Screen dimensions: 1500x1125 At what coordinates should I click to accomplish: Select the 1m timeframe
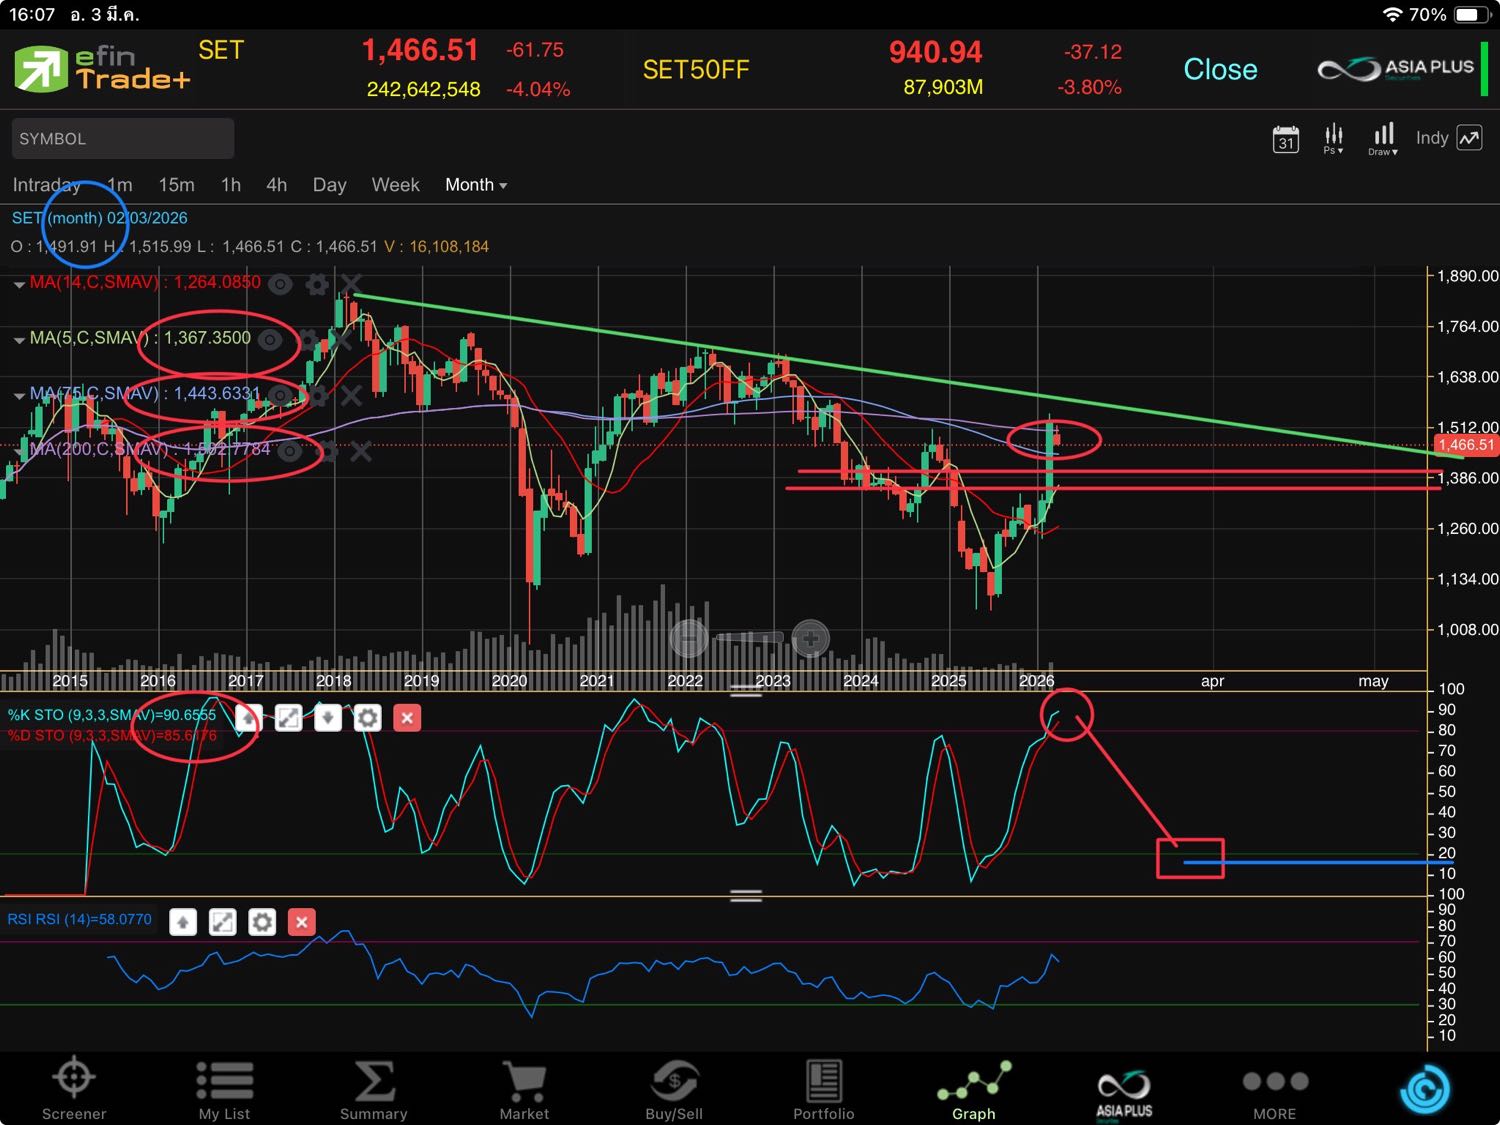point(120,185)
